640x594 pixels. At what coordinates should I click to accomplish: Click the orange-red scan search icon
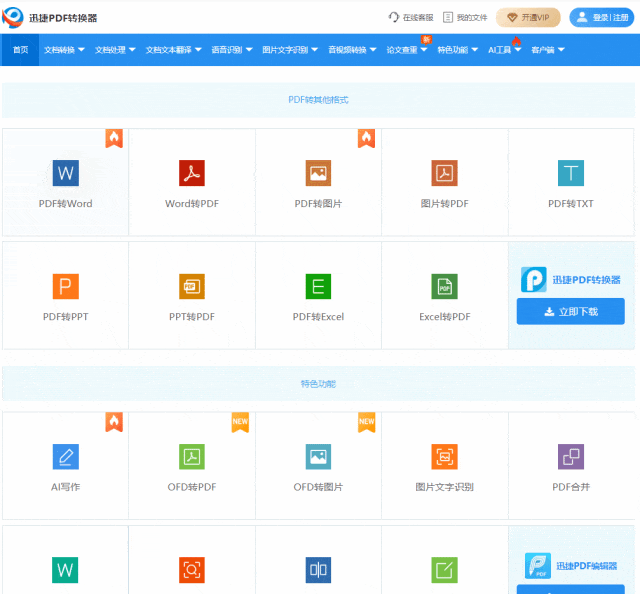tap(192, 570)
